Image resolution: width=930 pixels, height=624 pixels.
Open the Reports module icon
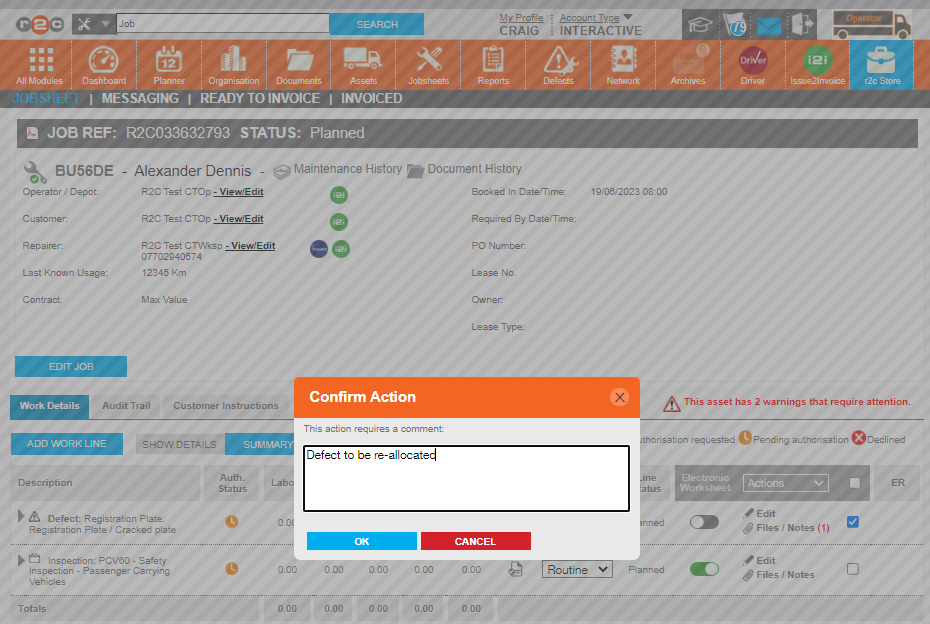[492, 64]
